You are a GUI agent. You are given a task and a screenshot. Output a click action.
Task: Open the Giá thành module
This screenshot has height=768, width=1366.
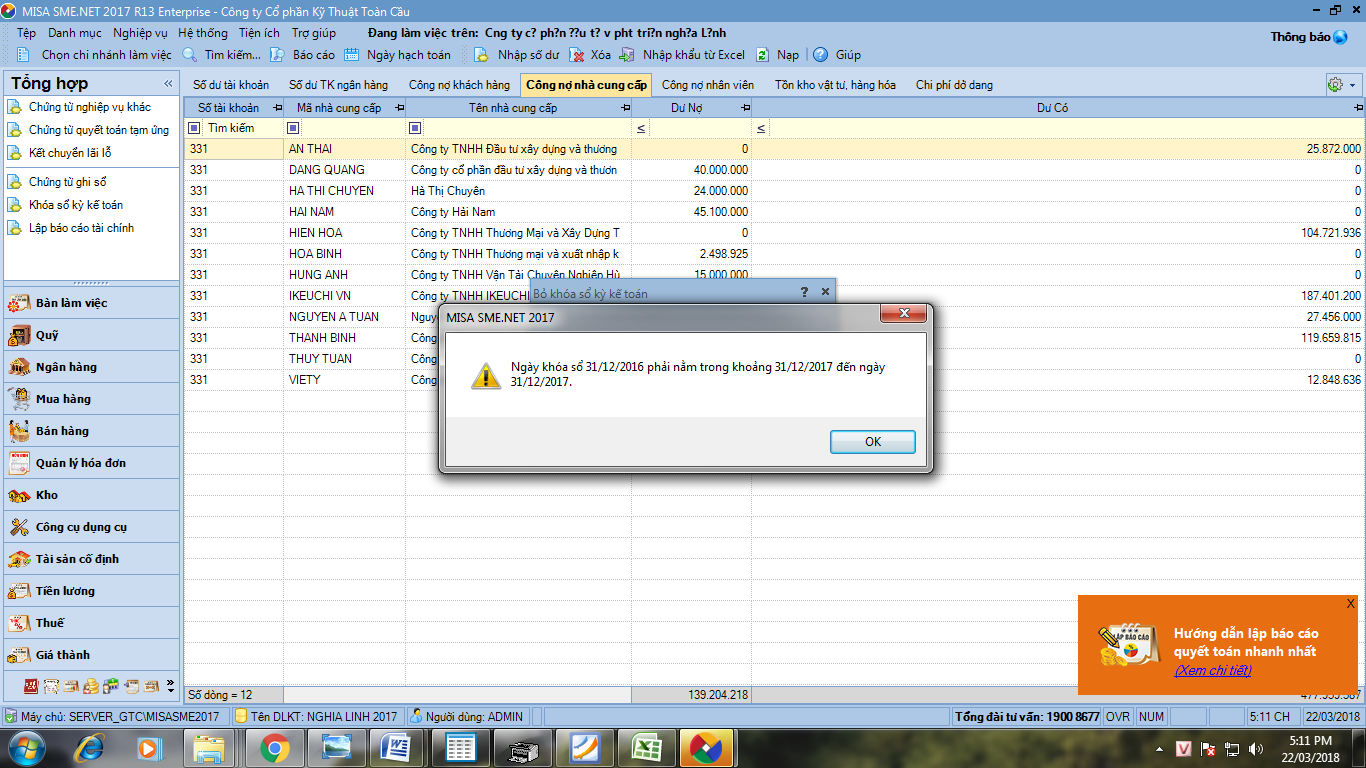[x=91, y=655]
